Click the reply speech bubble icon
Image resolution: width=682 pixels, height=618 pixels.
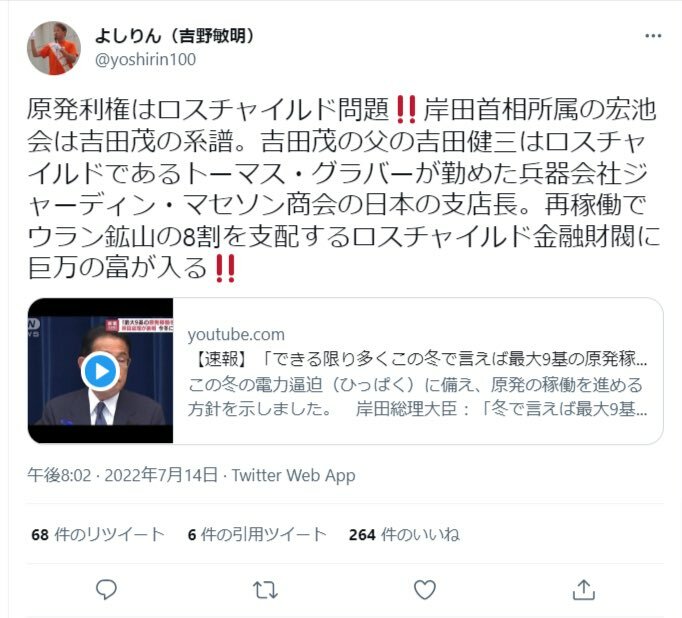point(106,590)
